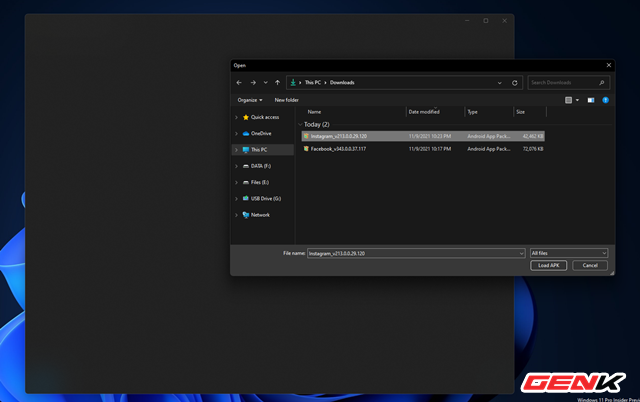This screenshot has height=402, width=640.
Task: Click Instagram's 11/9/2021 10:23 PM date
Action: click(430, 136)
